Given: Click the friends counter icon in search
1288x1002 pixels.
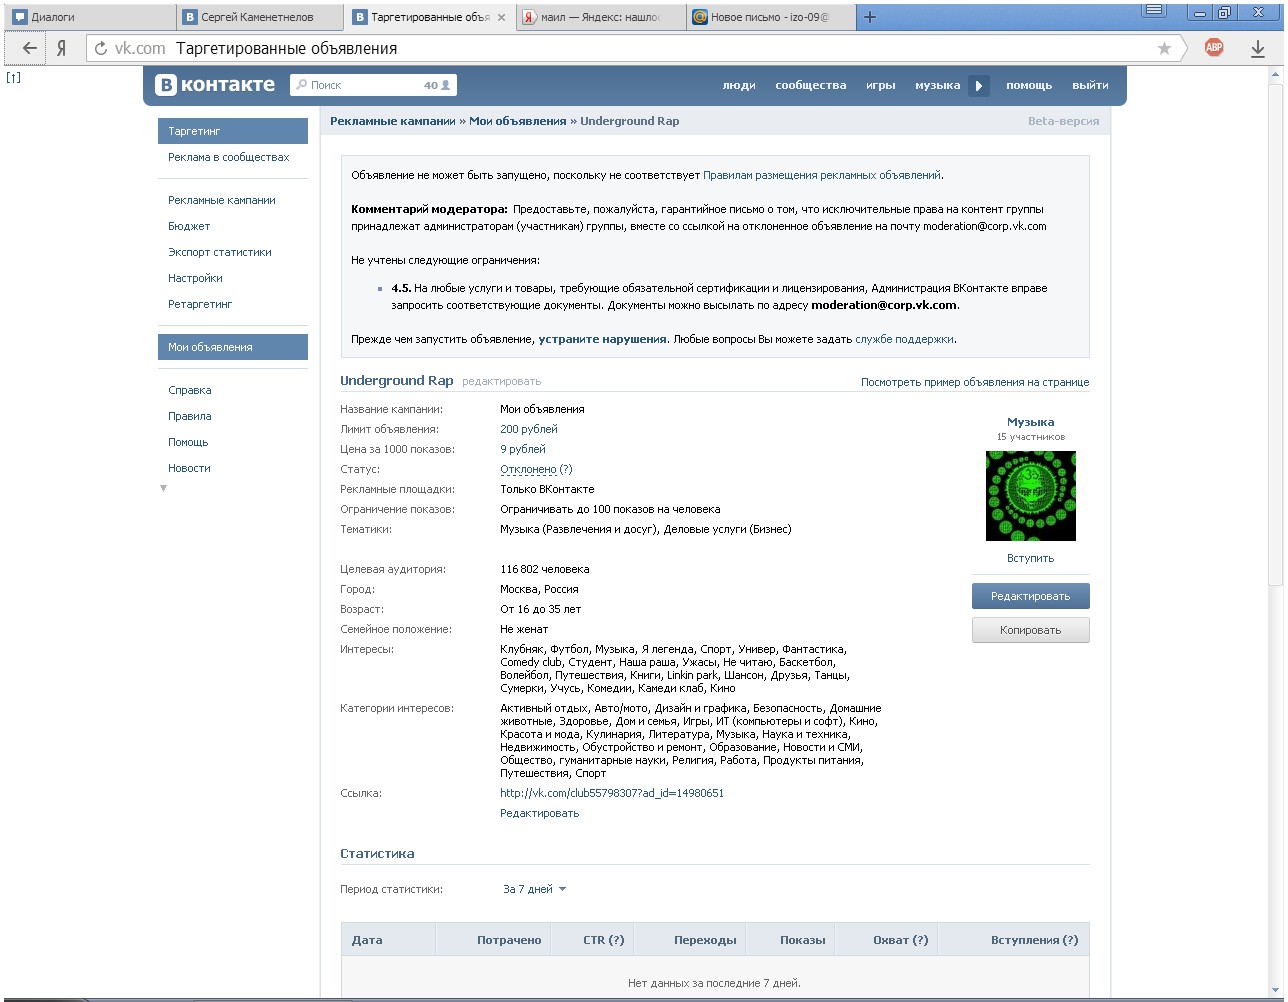Looking at the screenshot, I should pos(438,85).
